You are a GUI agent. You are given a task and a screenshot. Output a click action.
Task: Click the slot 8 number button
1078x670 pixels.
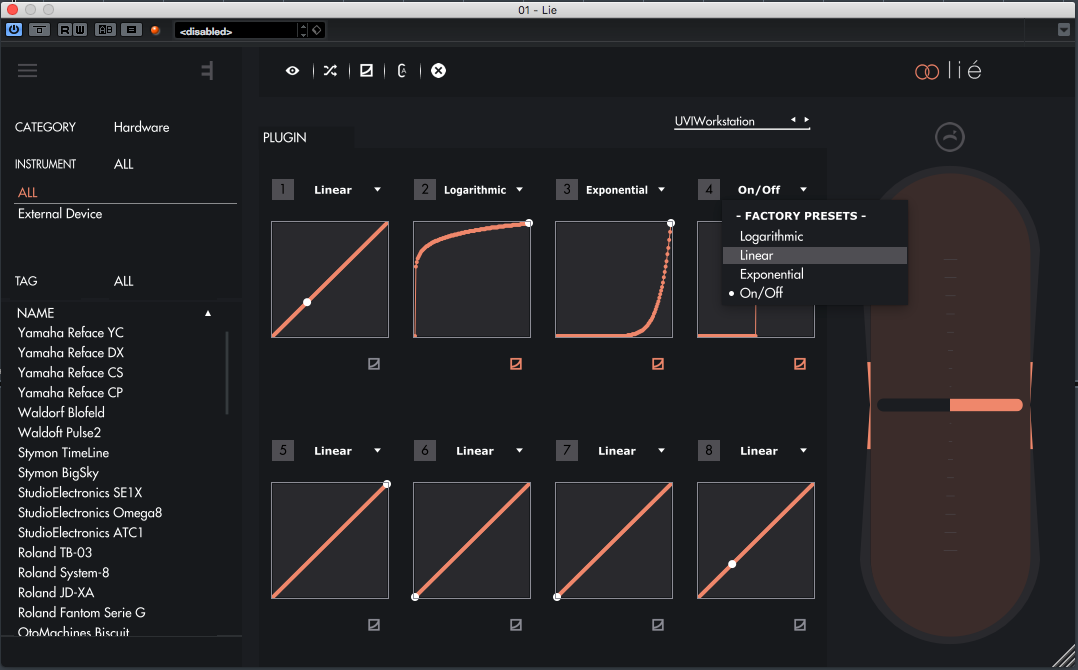(x=709, y=451)
